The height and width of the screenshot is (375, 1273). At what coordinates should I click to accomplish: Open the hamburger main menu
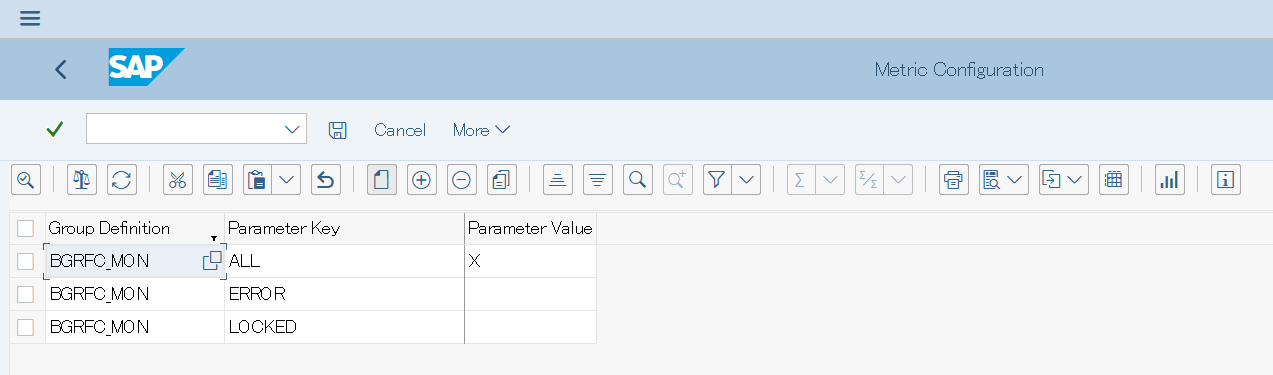point(30,18)
